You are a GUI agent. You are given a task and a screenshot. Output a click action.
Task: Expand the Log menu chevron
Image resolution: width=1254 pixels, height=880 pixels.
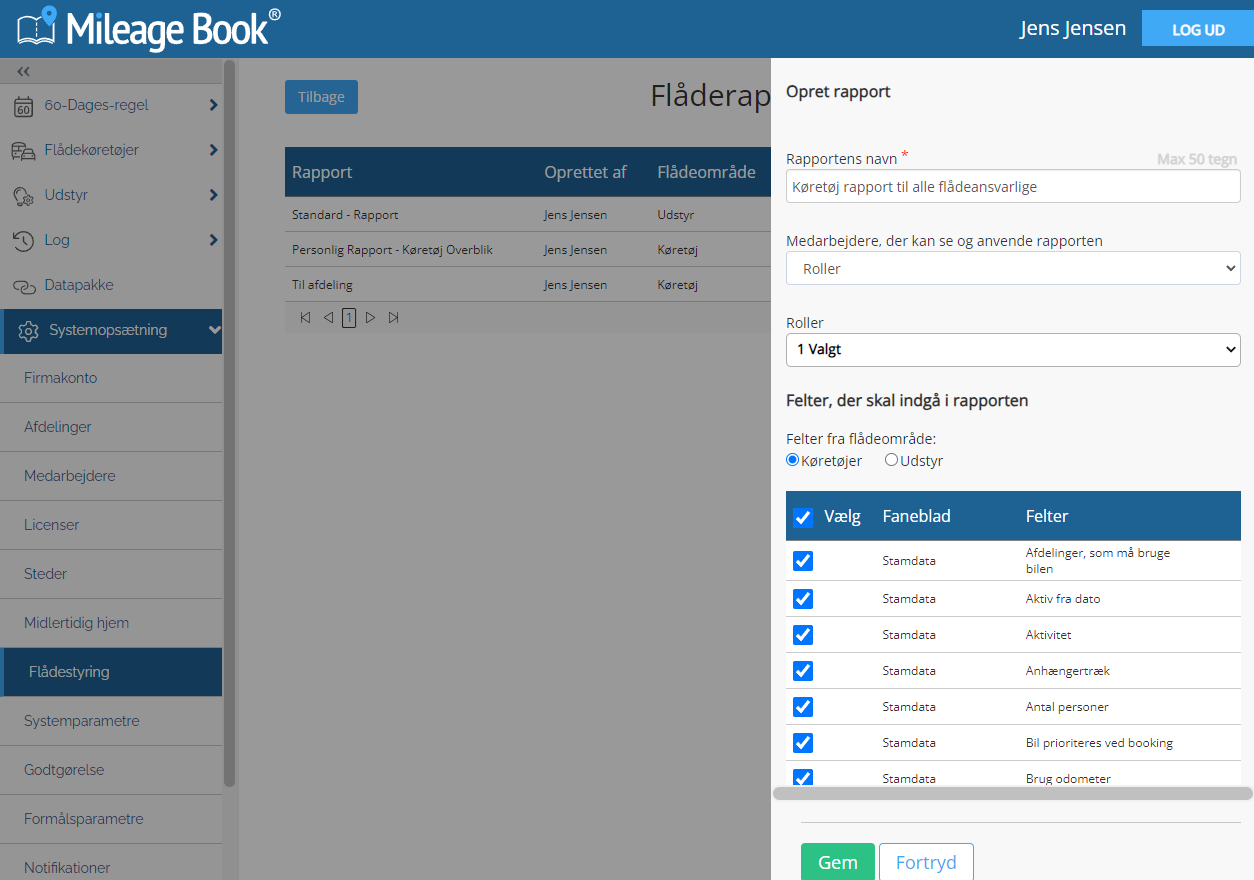click(x=213, y=240)
